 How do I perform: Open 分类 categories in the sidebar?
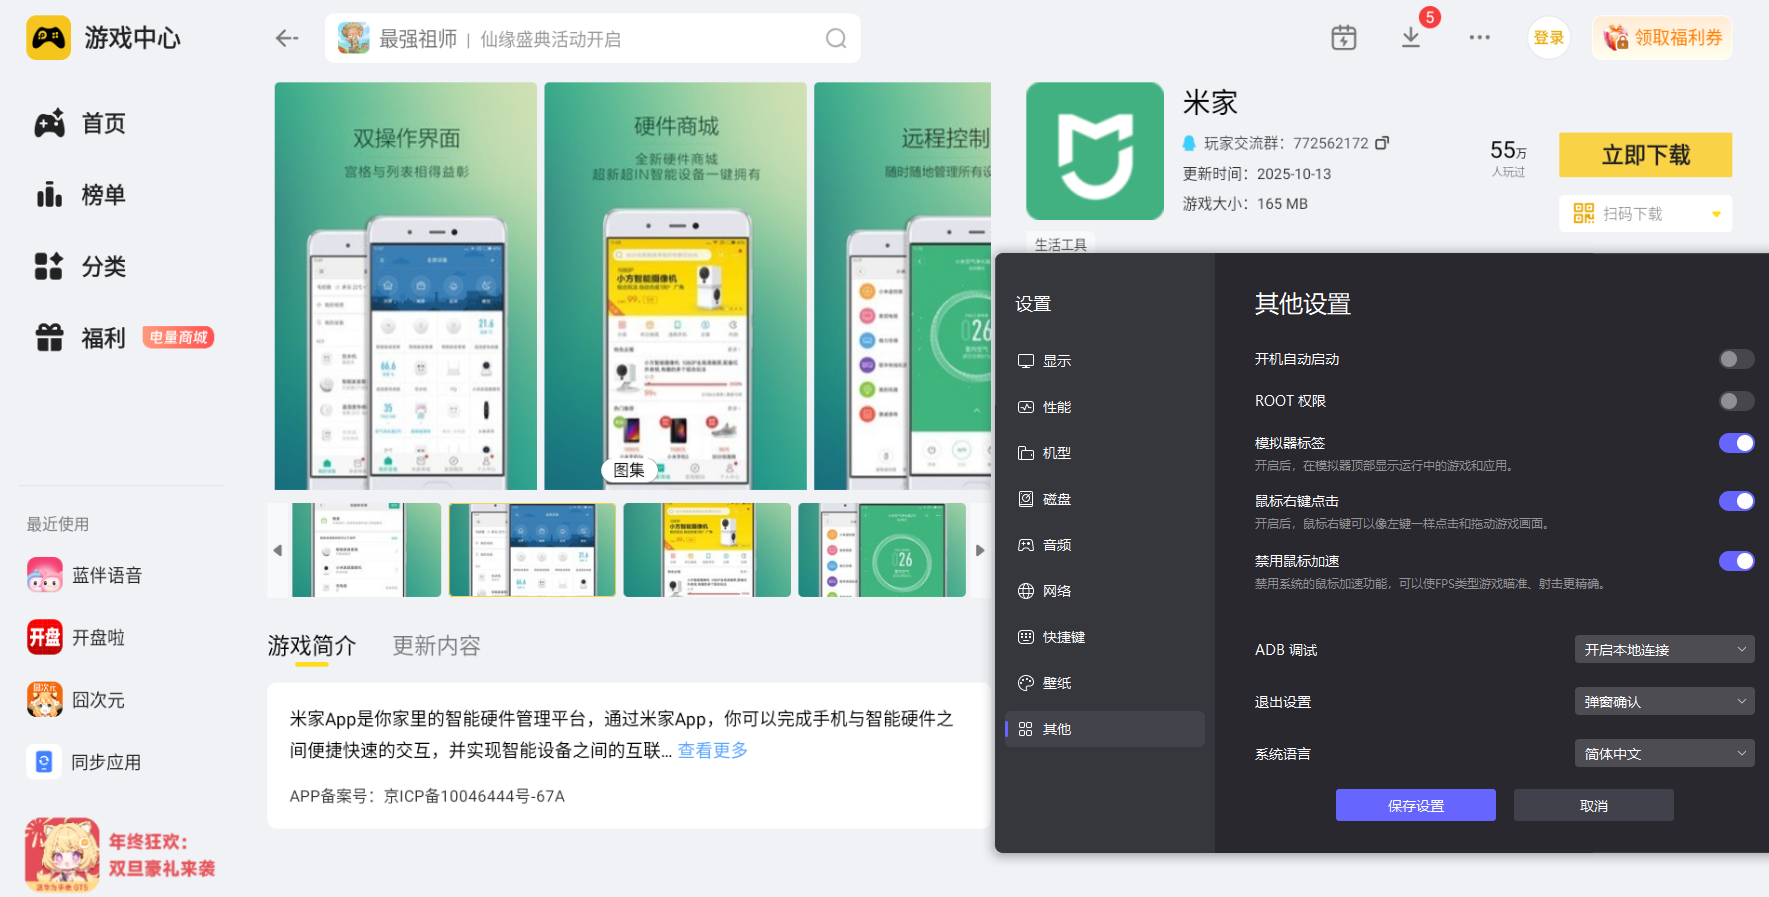point(80,266)
